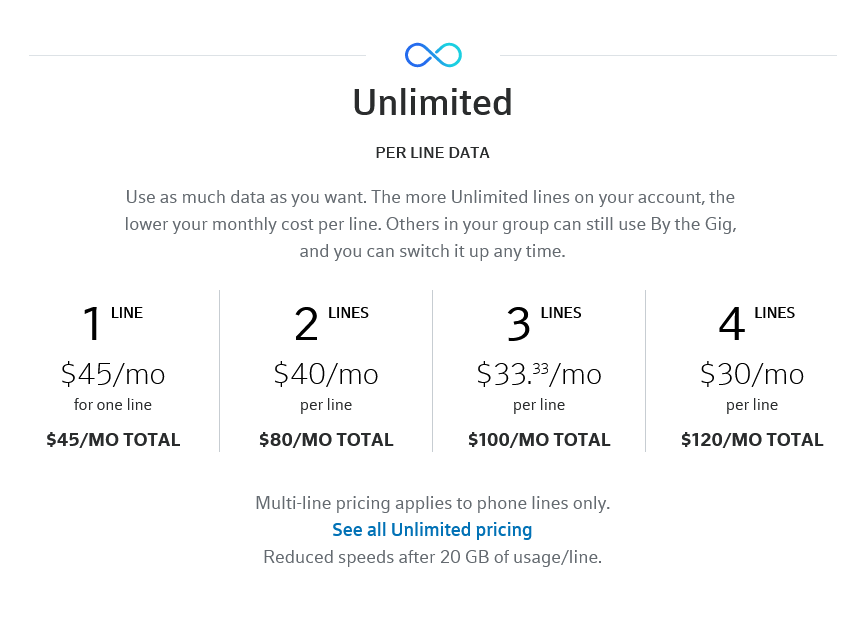Select the 4 LINES pricing option
Viewport: 864px width, 635px height.
tap(751, 323)
